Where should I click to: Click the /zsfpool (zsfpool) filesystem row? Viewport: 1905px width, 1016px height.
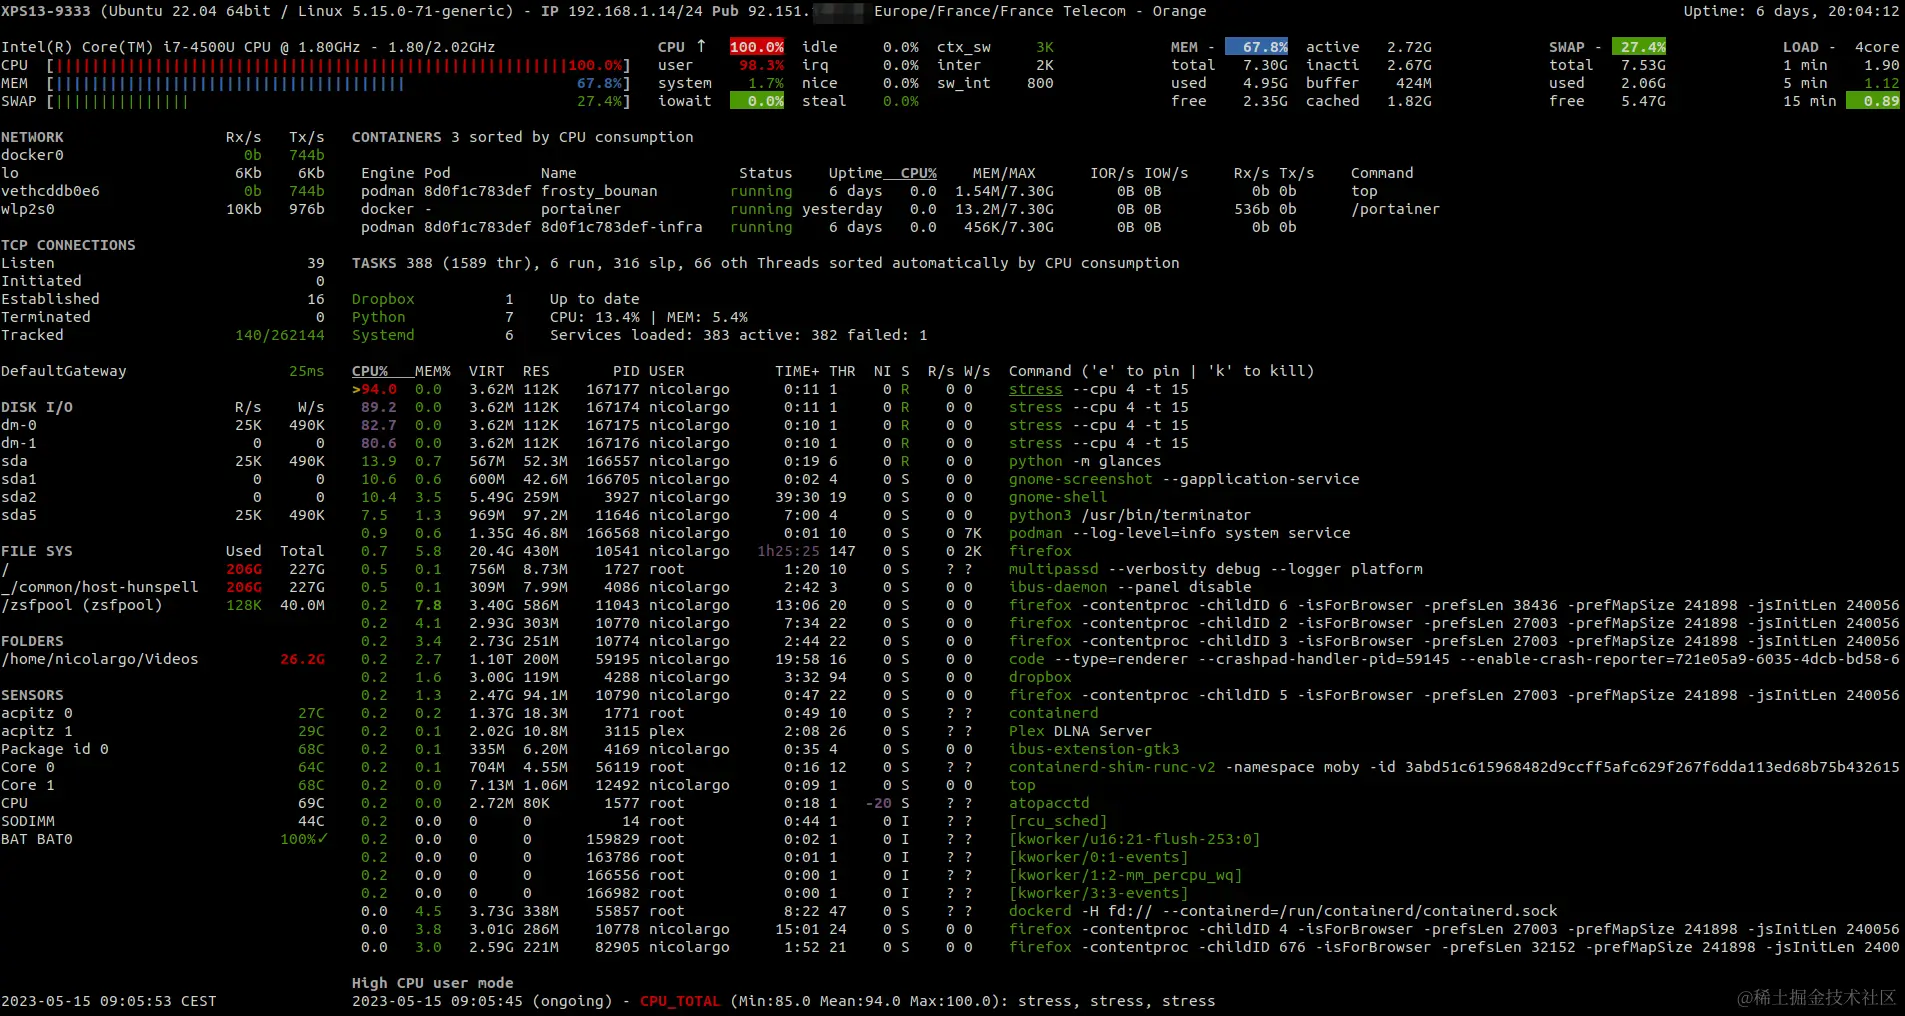(163, 605)
